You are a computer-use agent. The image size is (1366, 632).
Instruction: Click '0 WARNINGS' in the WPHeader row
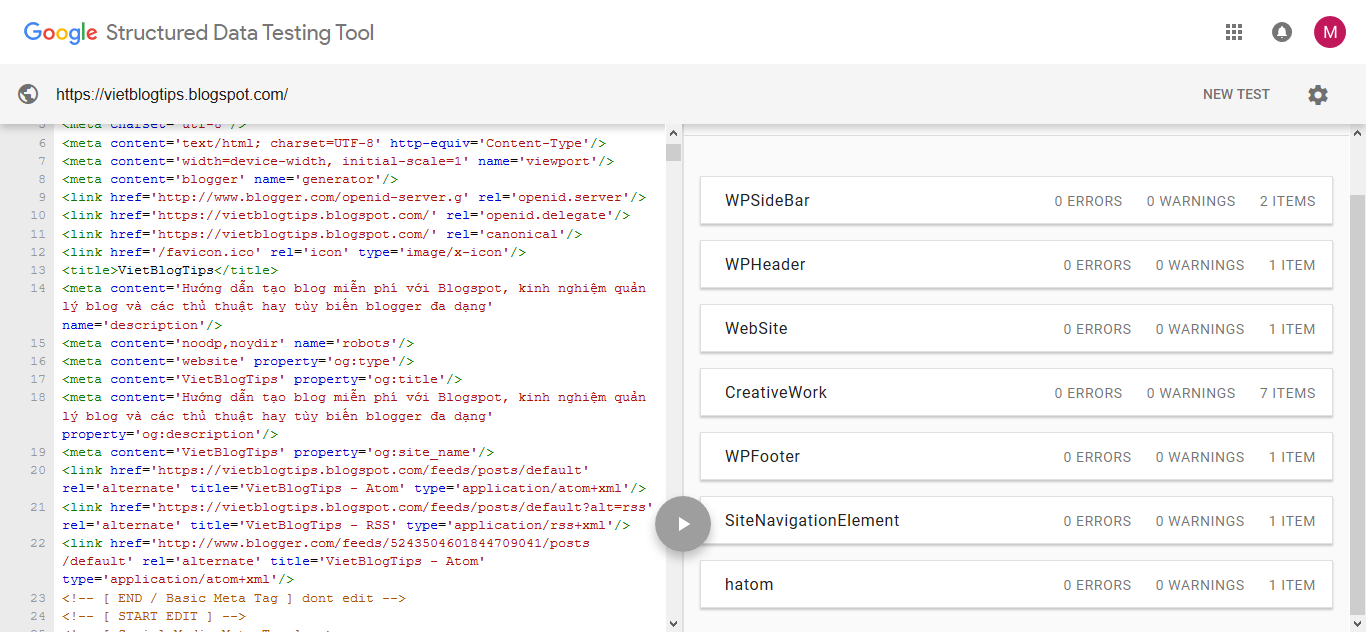pos(1199,265)
